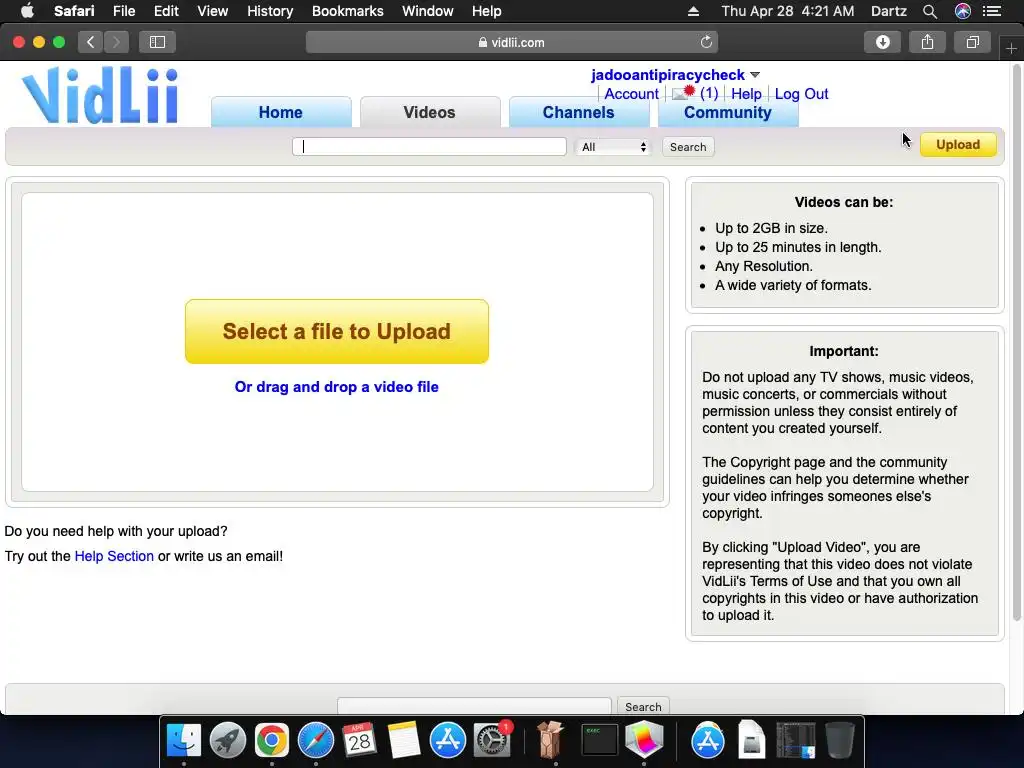Viewport: 1024px width, 768px height.
Task: Open System Preferences gear in the Dock
Action: (492, 741)
